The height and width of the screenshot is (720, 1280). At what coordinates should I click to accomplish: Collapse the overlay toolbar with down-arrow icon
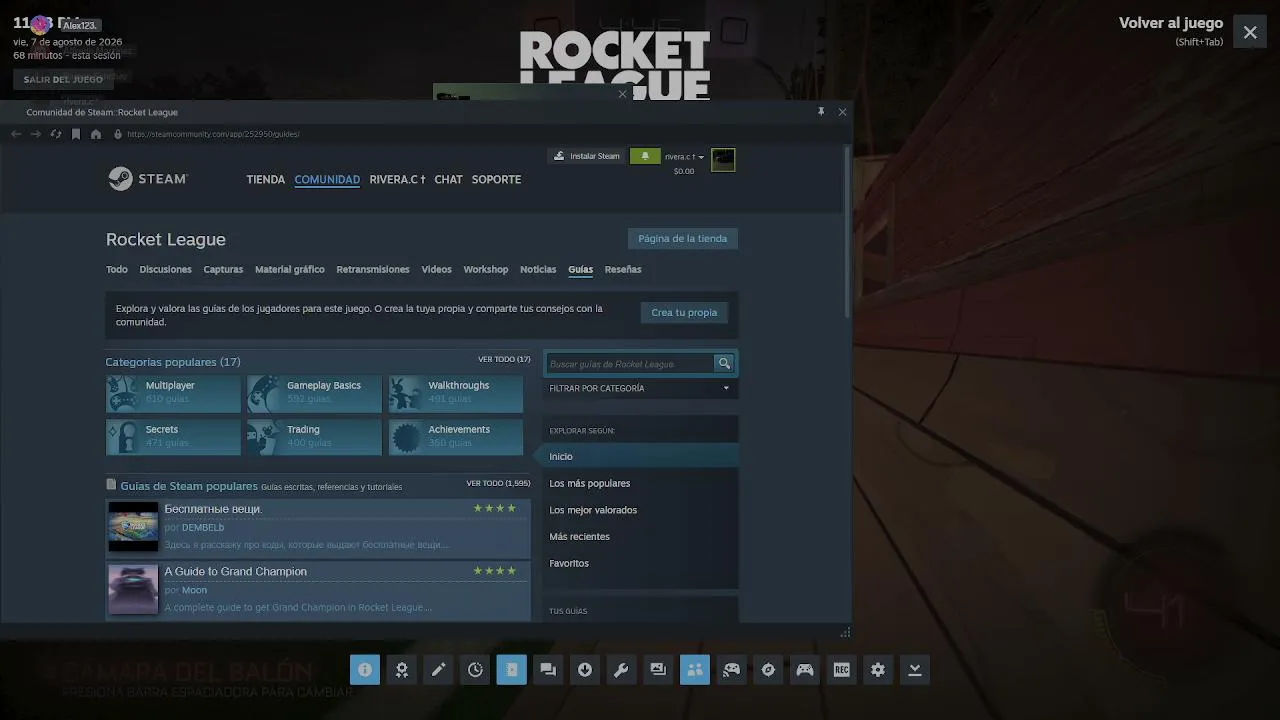915,670
